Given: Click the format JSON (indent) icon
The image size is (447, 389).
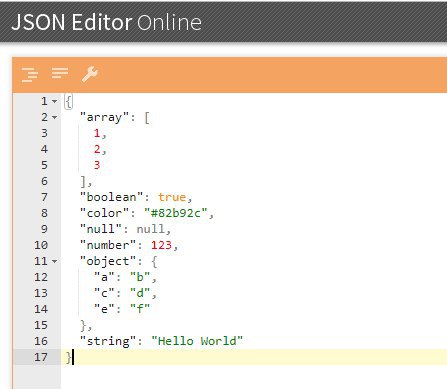Looking at the screenshot, I should coord(30,74).
